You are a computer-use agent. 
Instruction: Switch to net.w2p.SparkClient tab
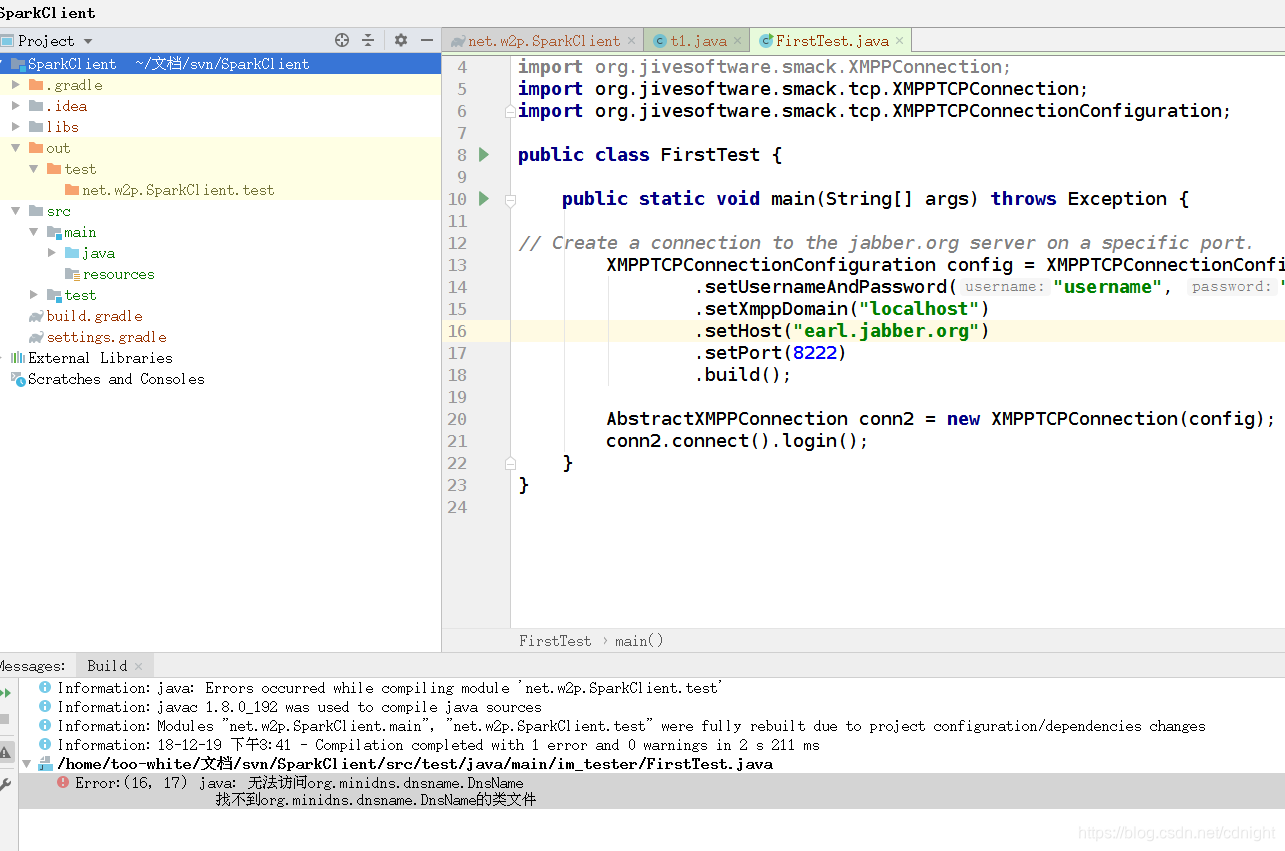(544, 41)
